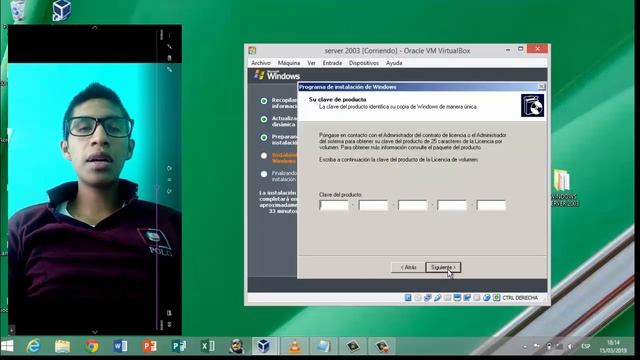Image resolution: width=640 pixels, height=360 pixels.
Task: Click the fifth product key field
Action: [x=491, y=205]
